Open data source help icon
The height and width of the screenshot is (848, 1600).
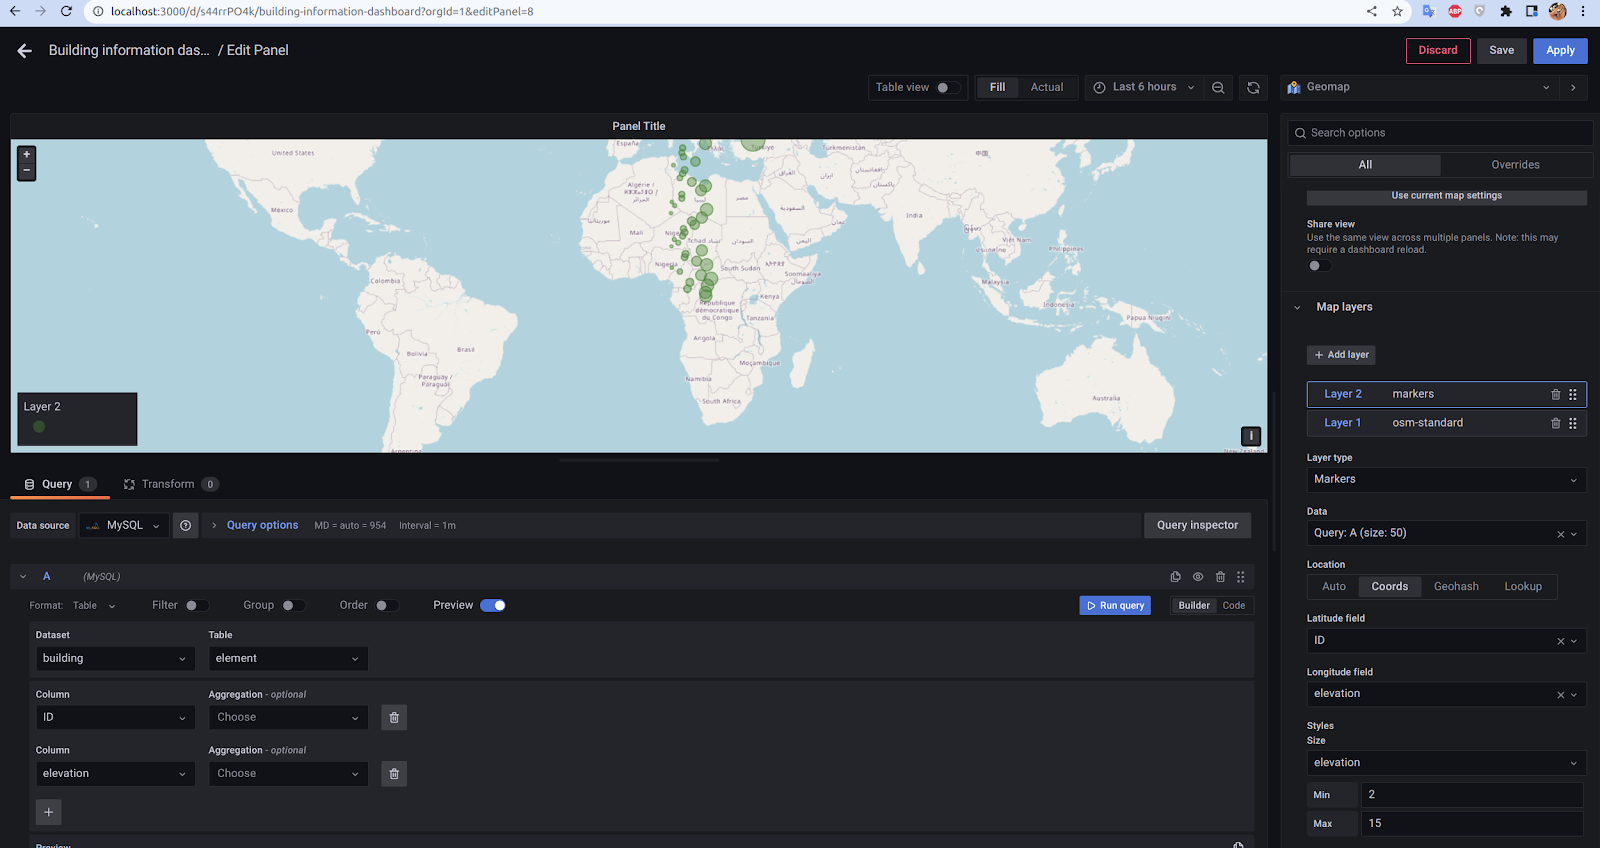(x=185, y=526)
